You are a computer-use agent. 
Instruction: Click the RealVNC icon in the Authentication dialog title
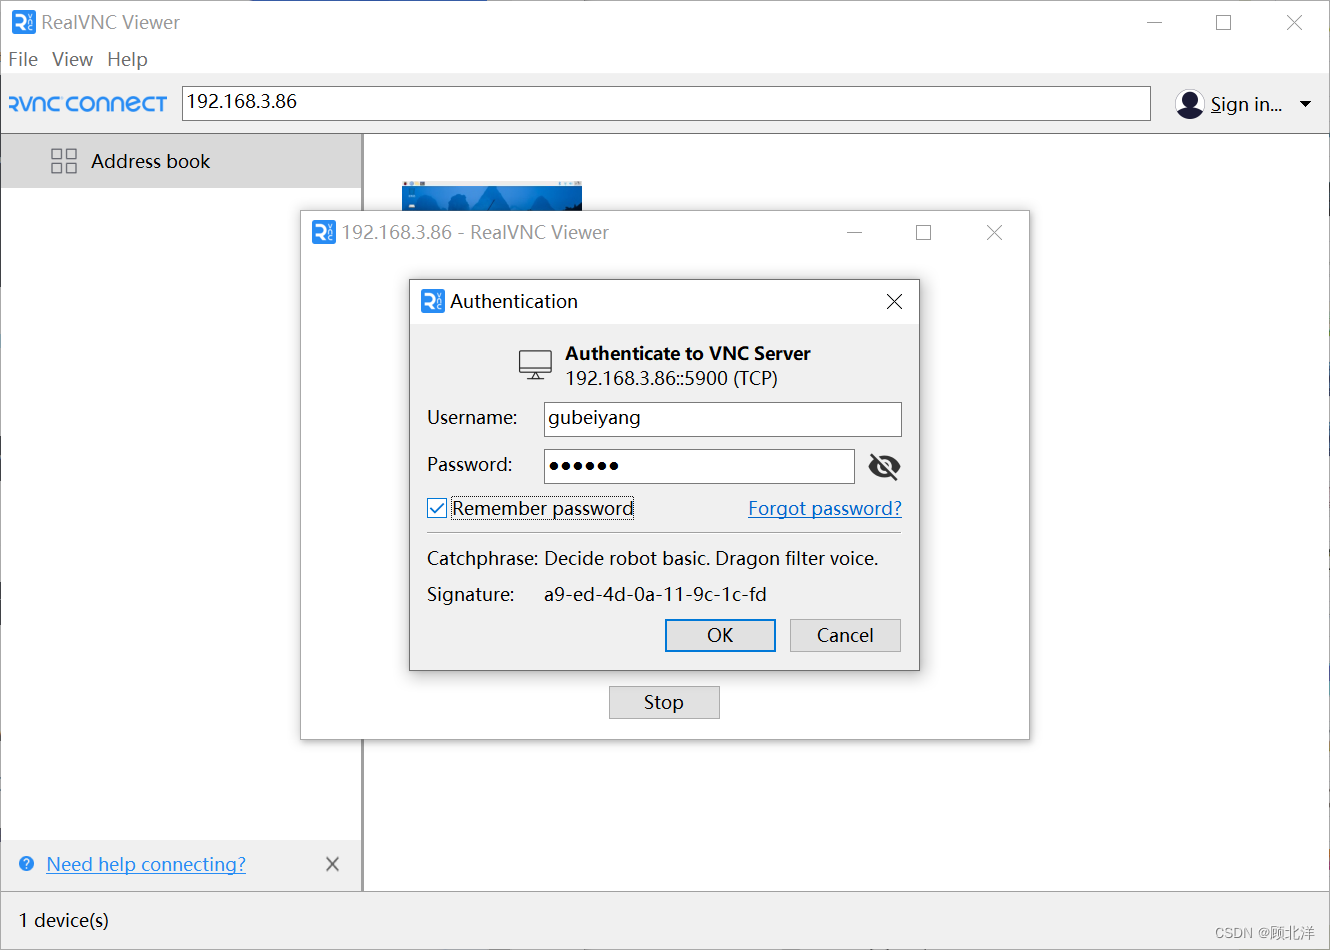click(x=433, y=301)
